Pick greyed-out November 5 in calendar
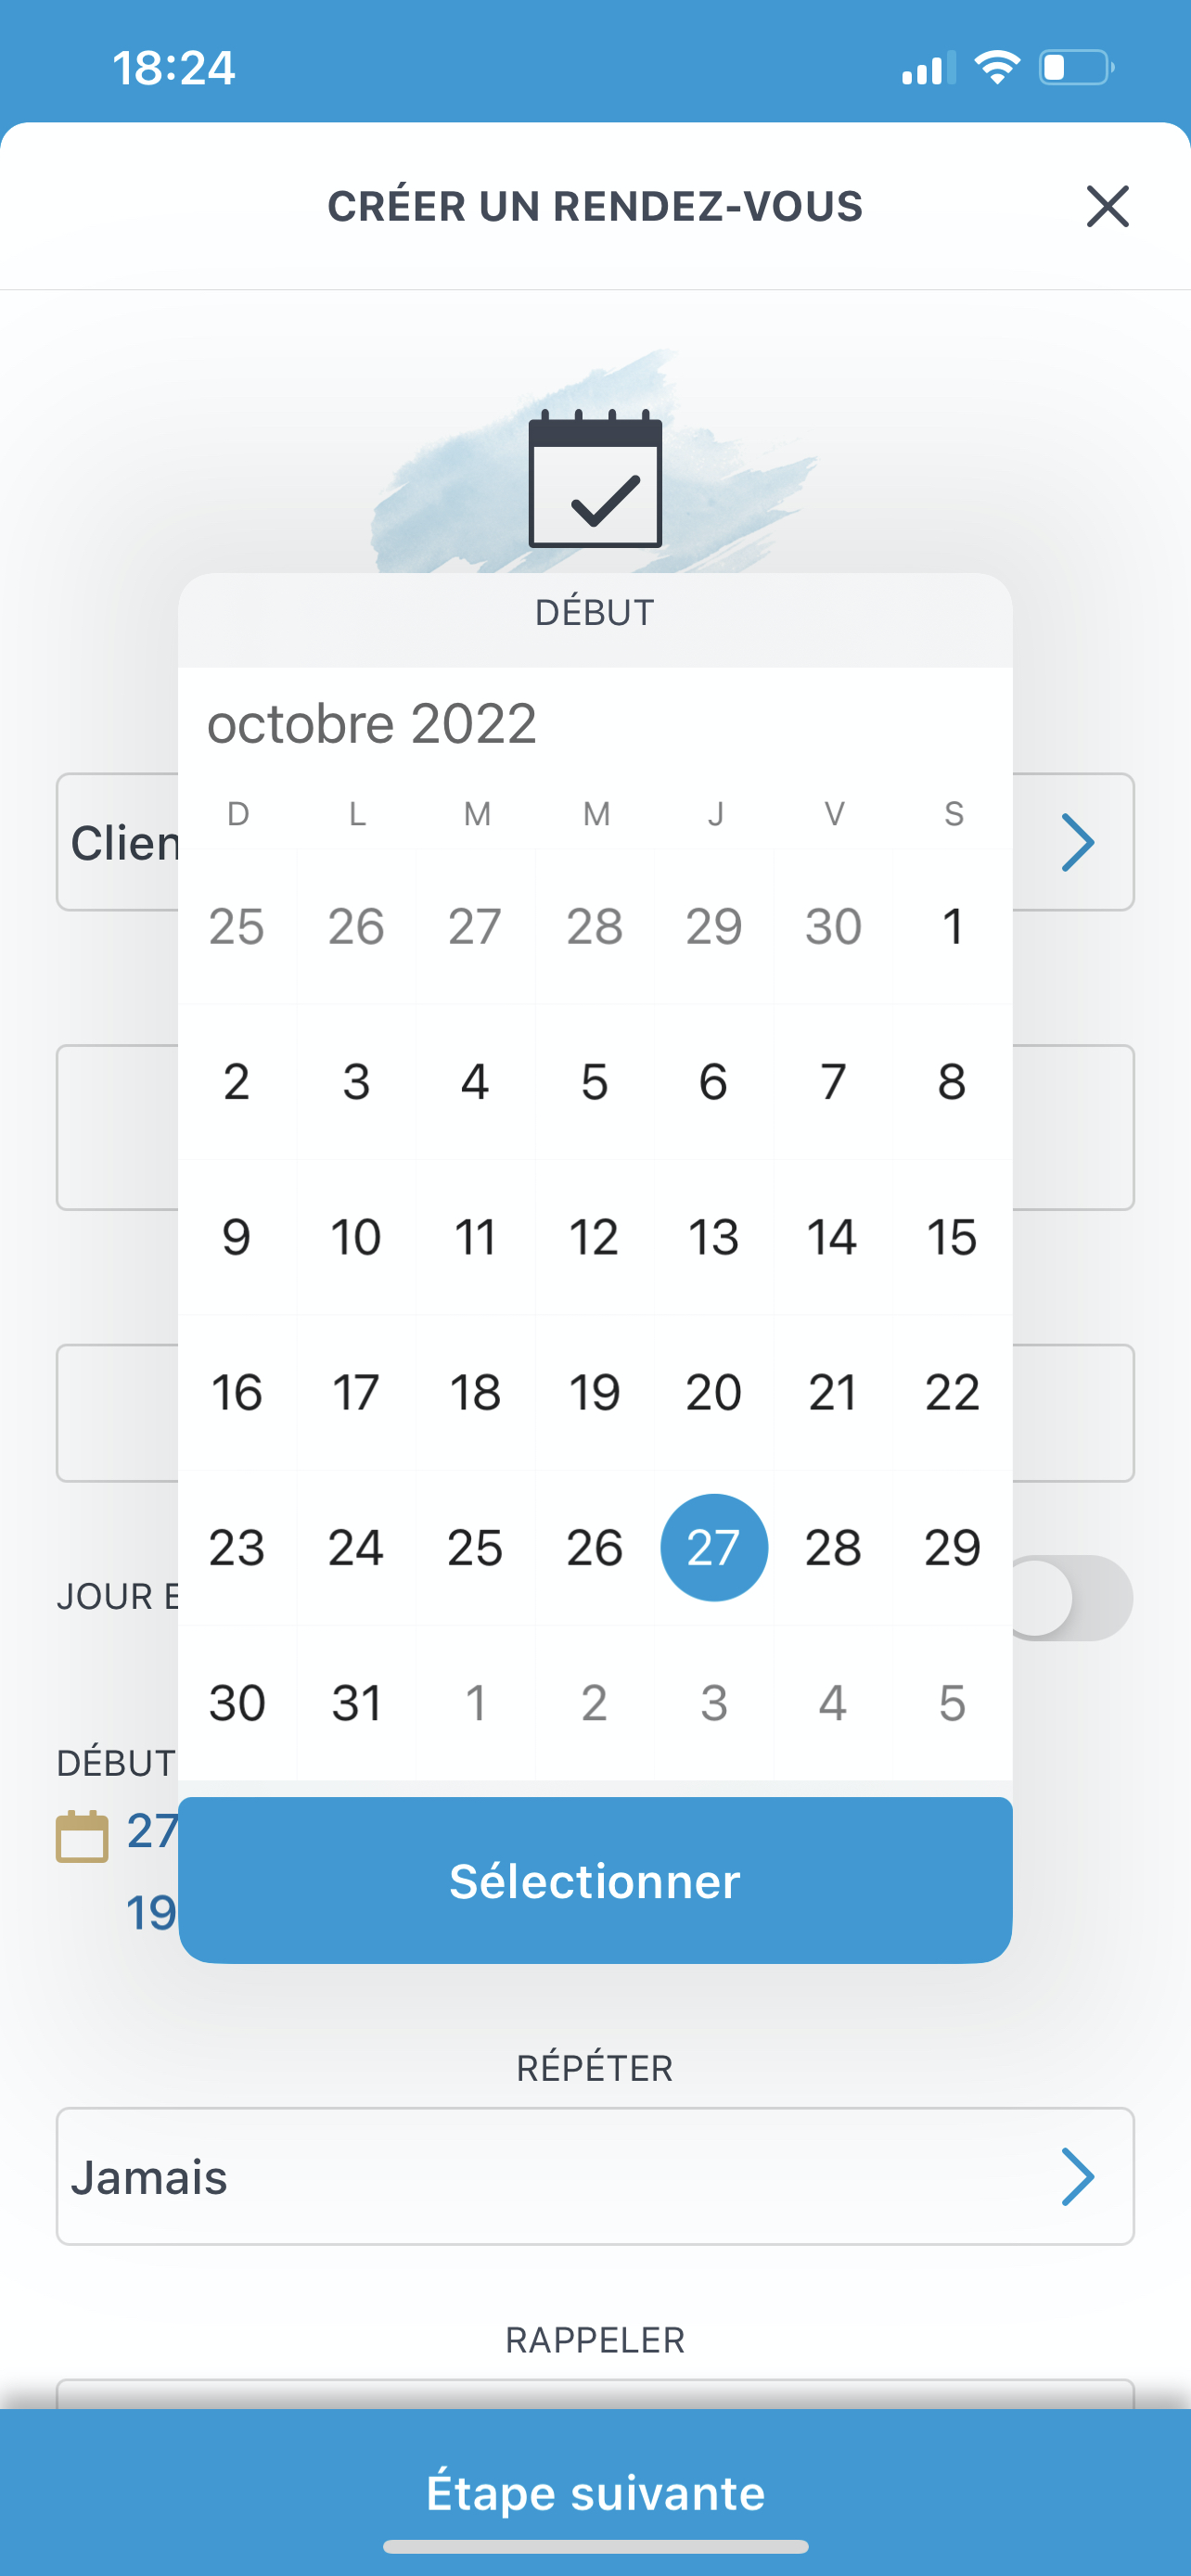The width and height of the screenshot is (1191, 2576). point(952,1703)
